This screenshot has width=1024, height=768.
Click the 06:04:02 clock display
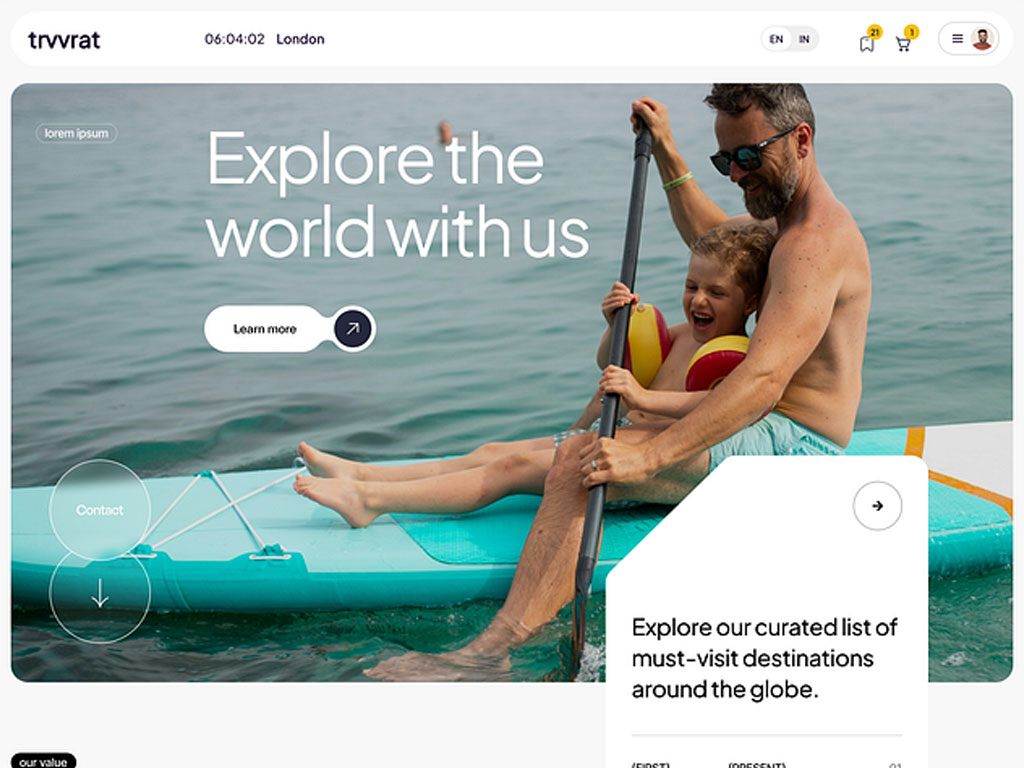click(x=234, y=39)
